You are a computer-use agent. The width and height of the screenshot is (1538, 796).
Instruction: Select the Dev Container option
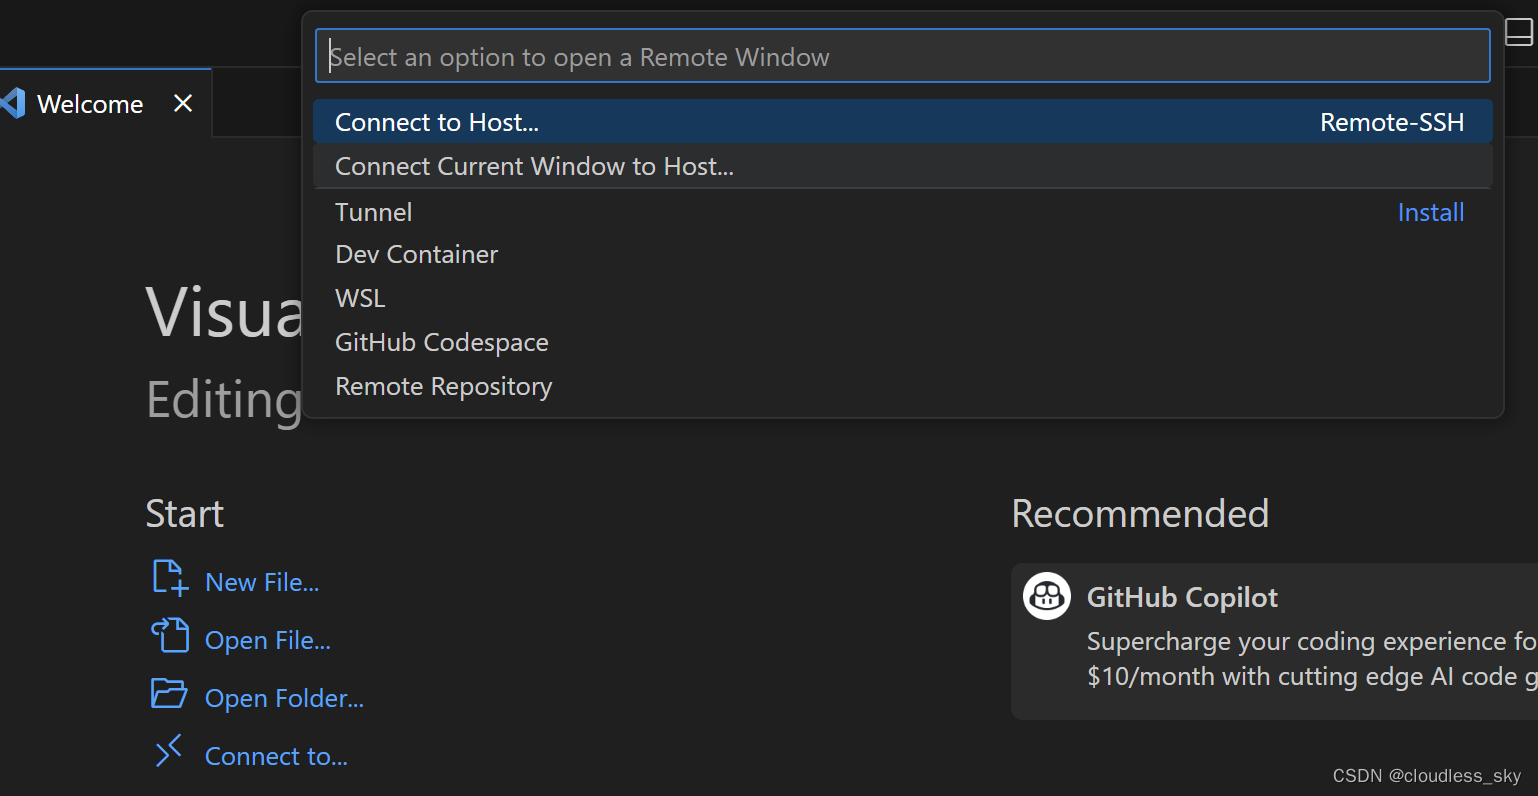coord(903,254)
